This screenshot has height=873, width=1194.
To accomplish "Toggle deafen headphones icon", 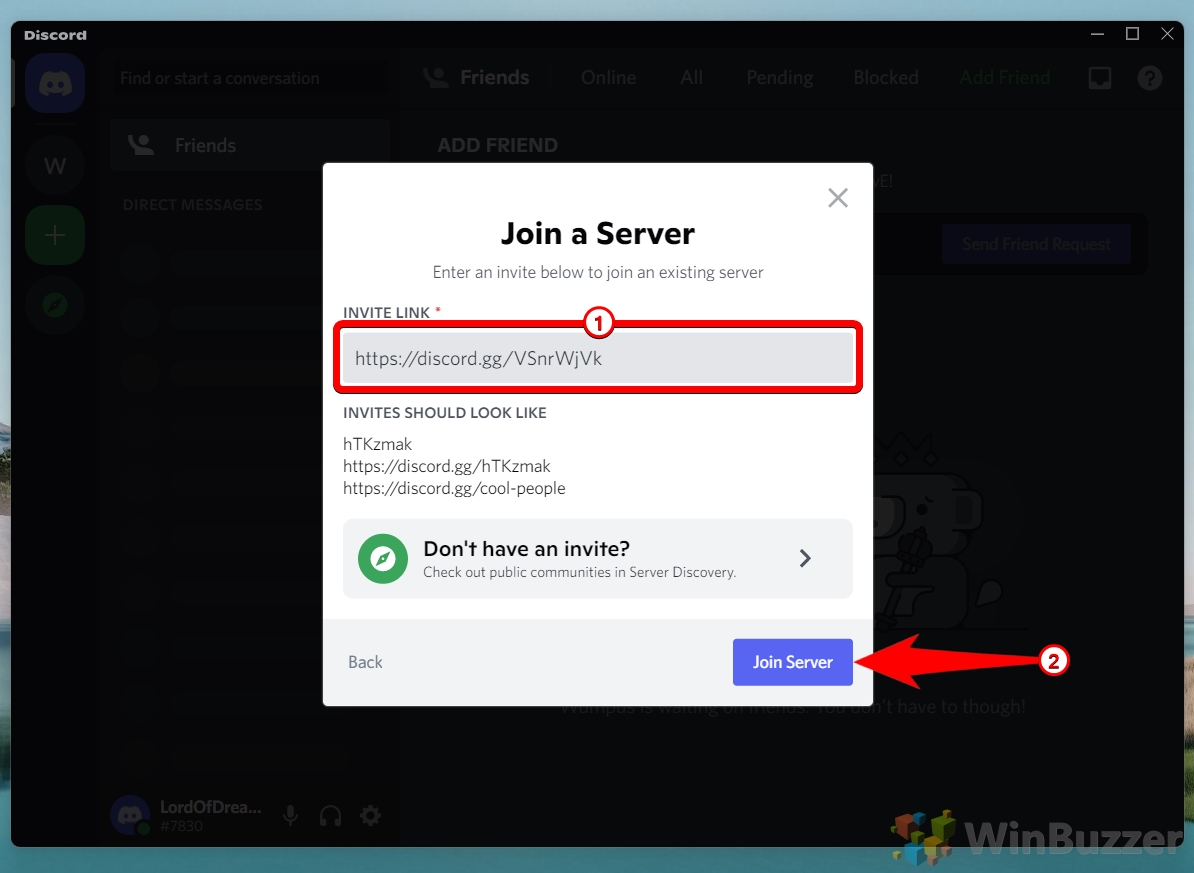I will click(330, 816).
